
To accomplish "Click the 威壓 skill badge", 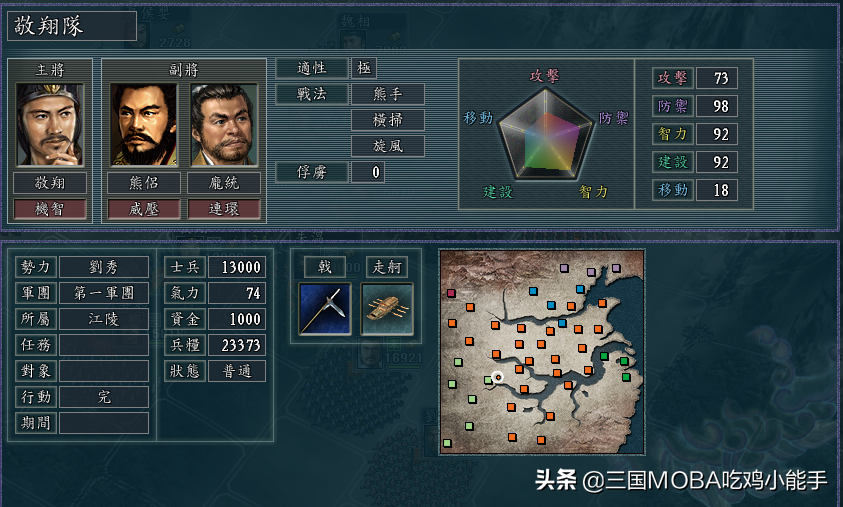I will (x=144, y=209).
